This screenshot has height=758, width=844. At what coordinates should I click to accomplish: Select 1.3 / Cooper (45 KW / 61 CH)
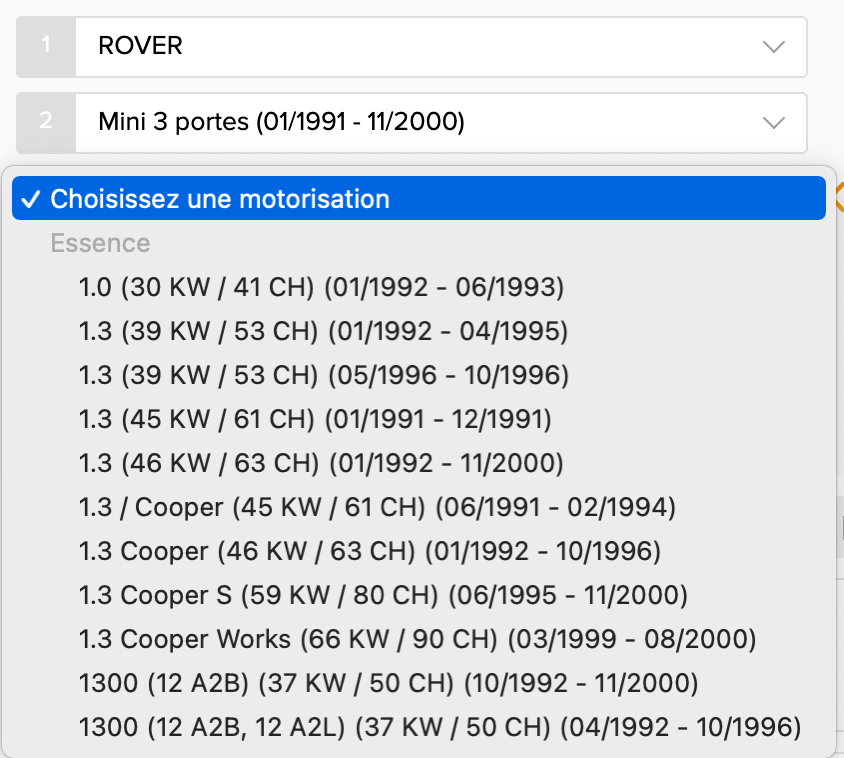(419, 507)
